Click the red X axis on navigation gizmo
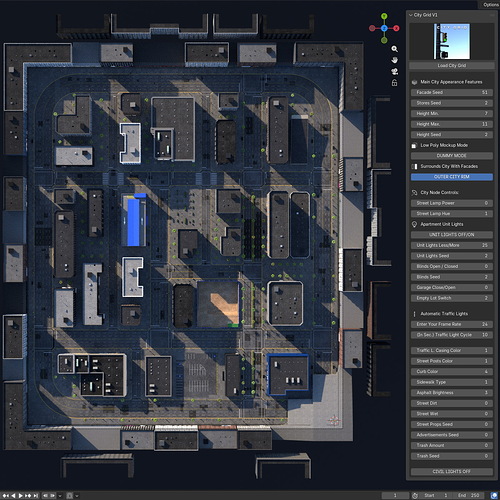Image resolution: width=500 pixels, height=500 pixels. pyautogui.click(x=396, y=28)
